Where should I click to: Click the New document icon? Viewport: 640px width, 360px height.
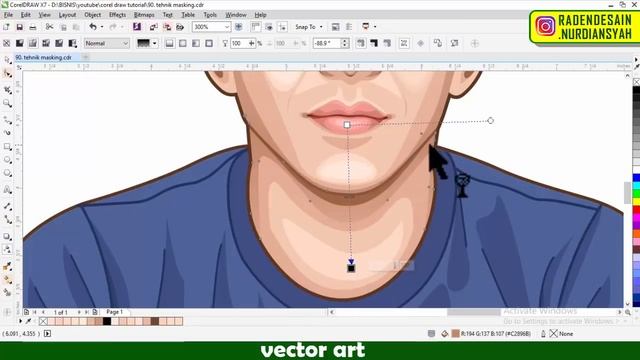point(7,27)
